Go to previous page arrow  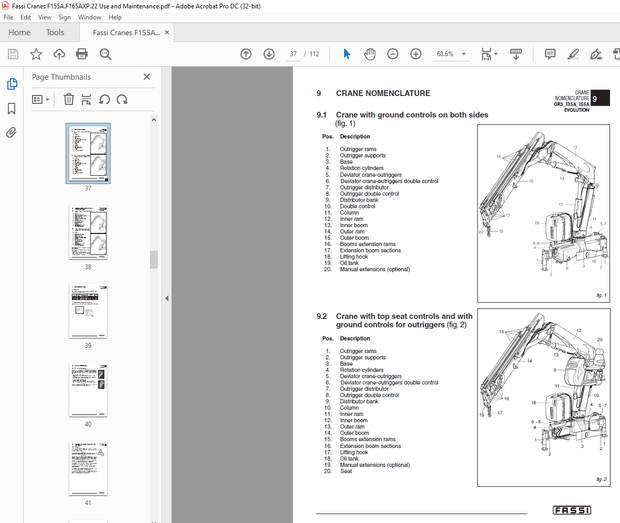tap(247, 54)
